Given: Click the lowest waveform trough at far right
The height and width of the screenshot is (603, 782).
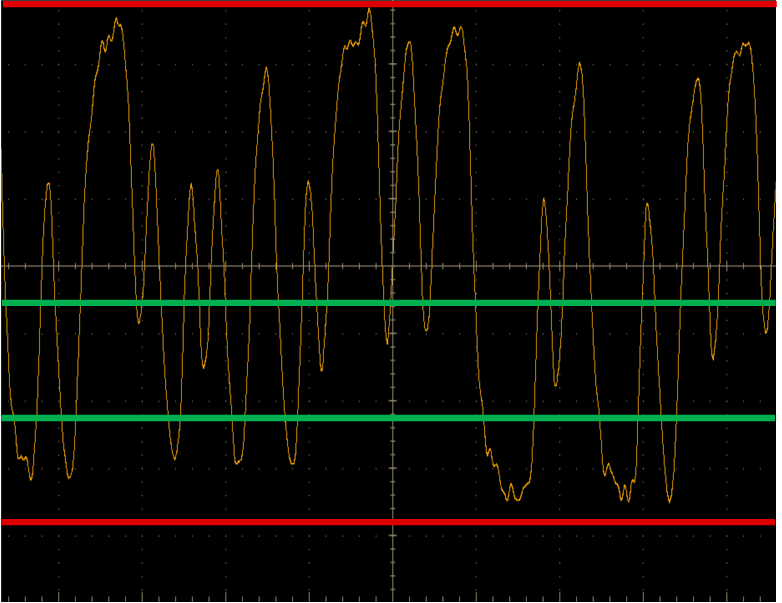Looking at the screenshot, I should point(669,499).
